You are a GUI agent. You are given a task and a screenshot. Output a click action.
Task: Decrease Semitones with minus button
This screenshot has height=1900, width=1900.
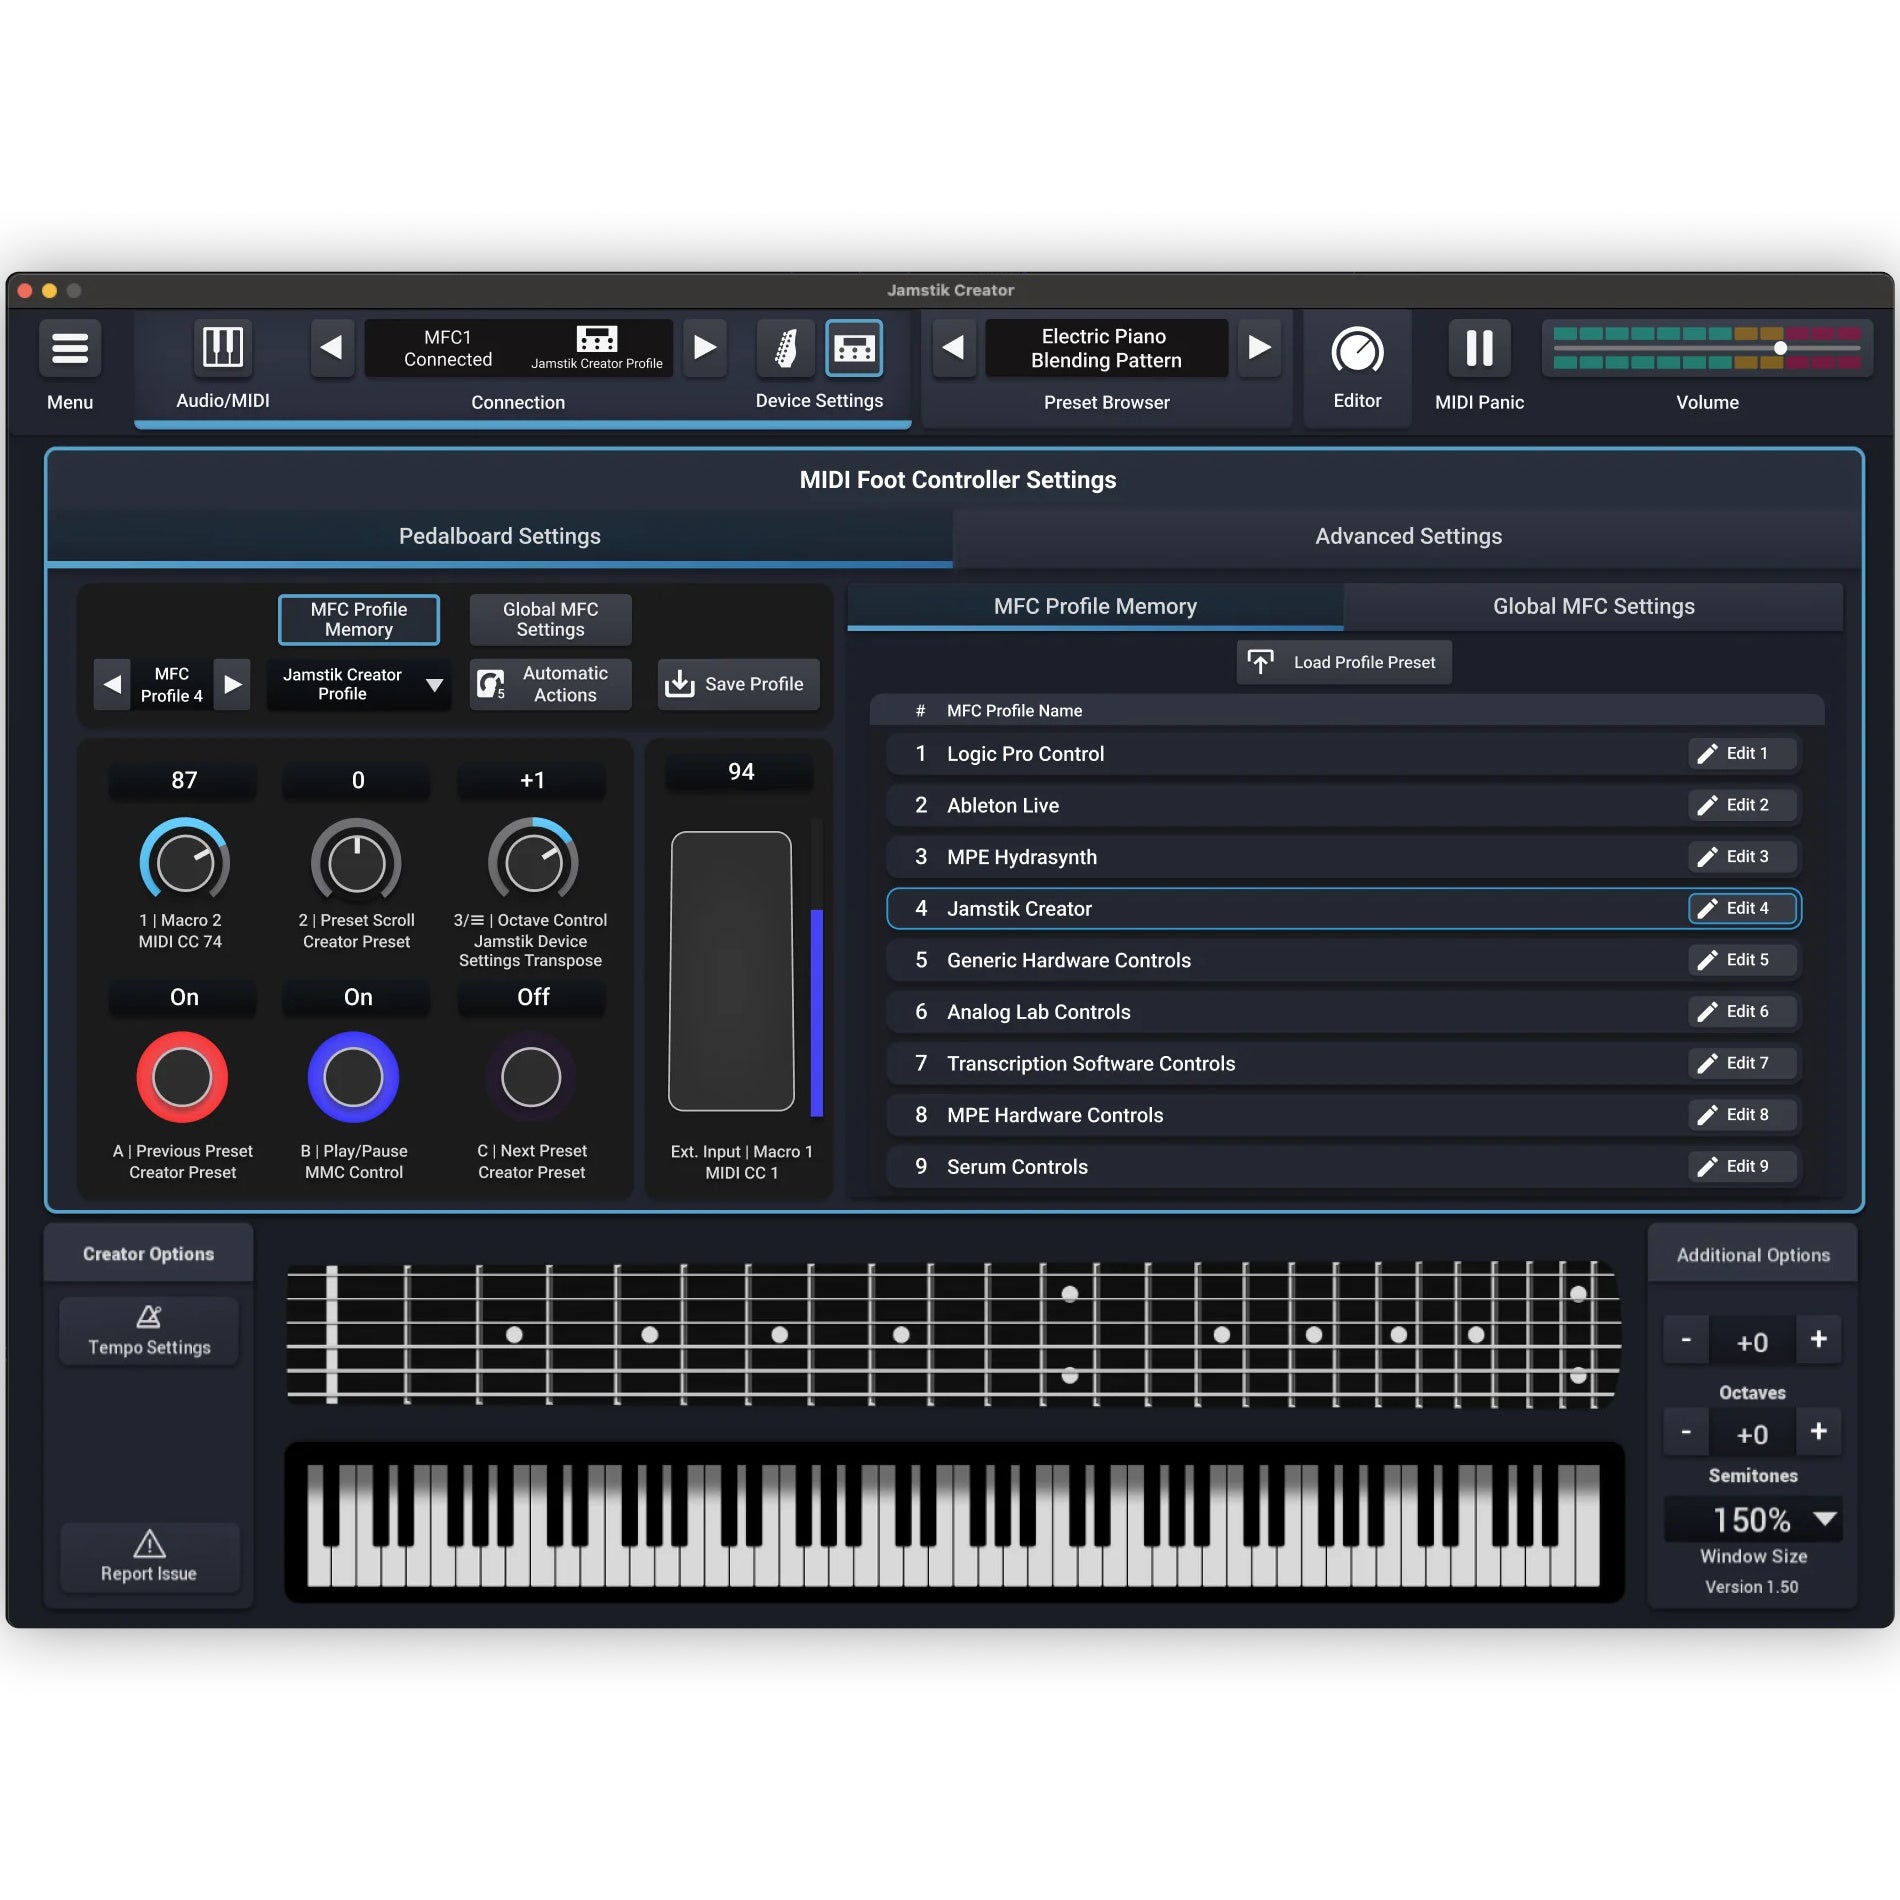[1686, 1432]
